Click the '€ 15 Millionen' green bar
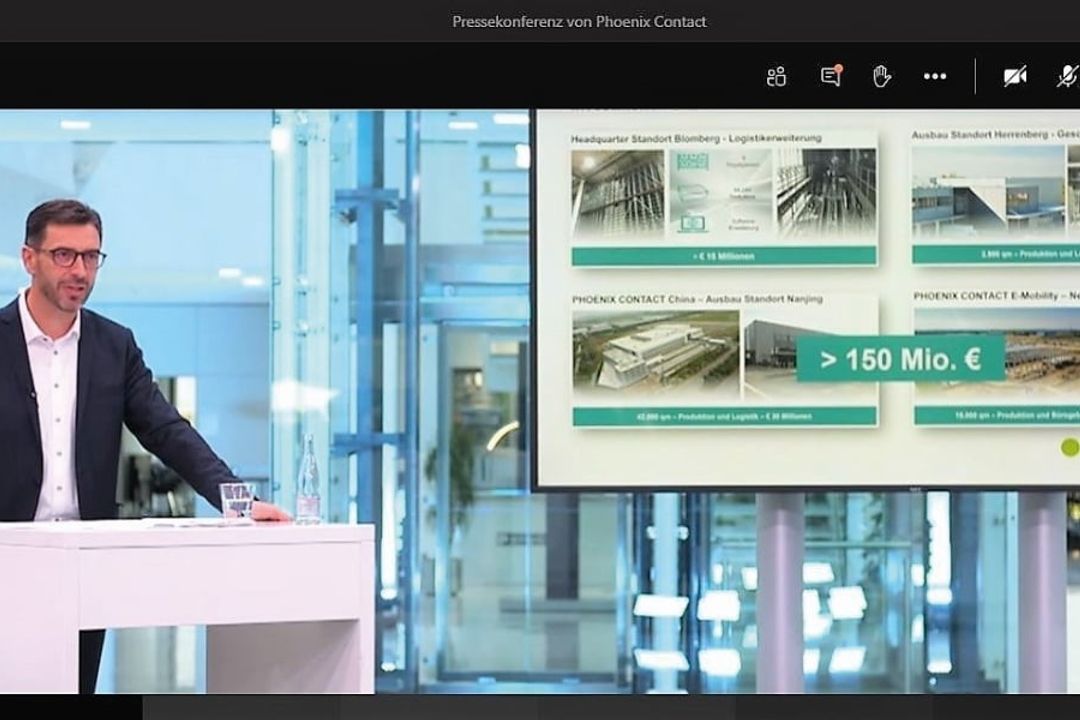Screen dimensions: 1080x720 [724, 256]
